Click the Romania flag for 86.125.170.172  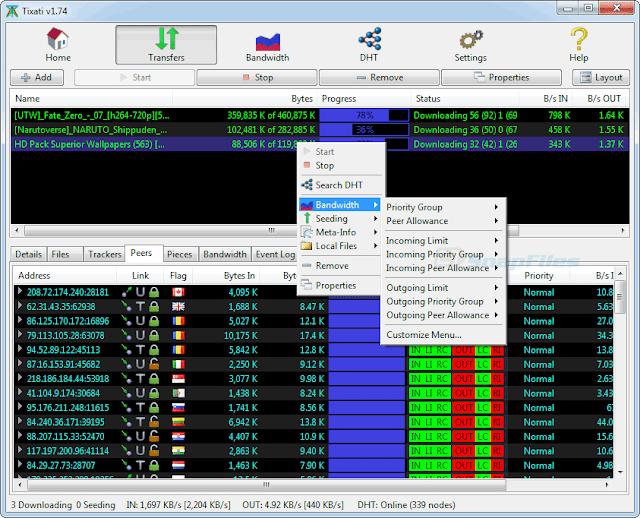point(178,321)
